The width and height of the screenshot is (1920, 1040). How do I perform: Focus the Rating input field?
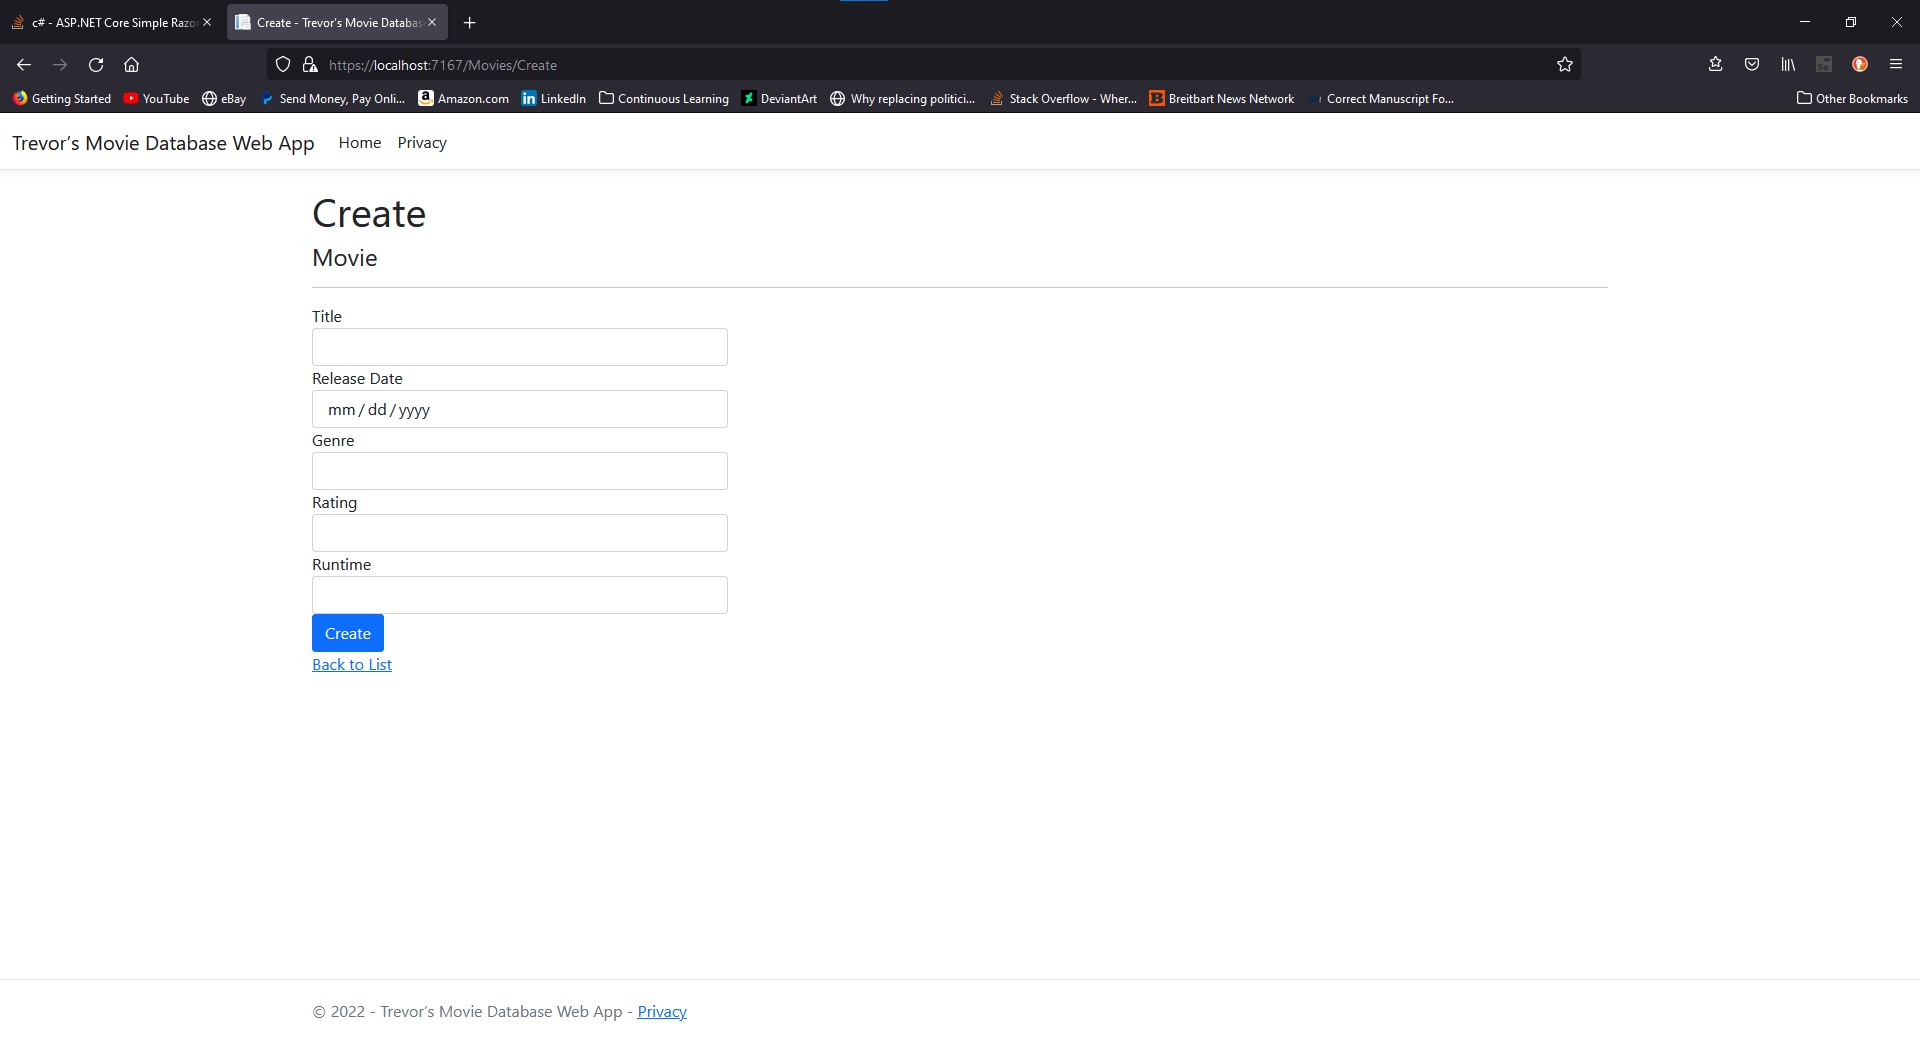[520, 533]
